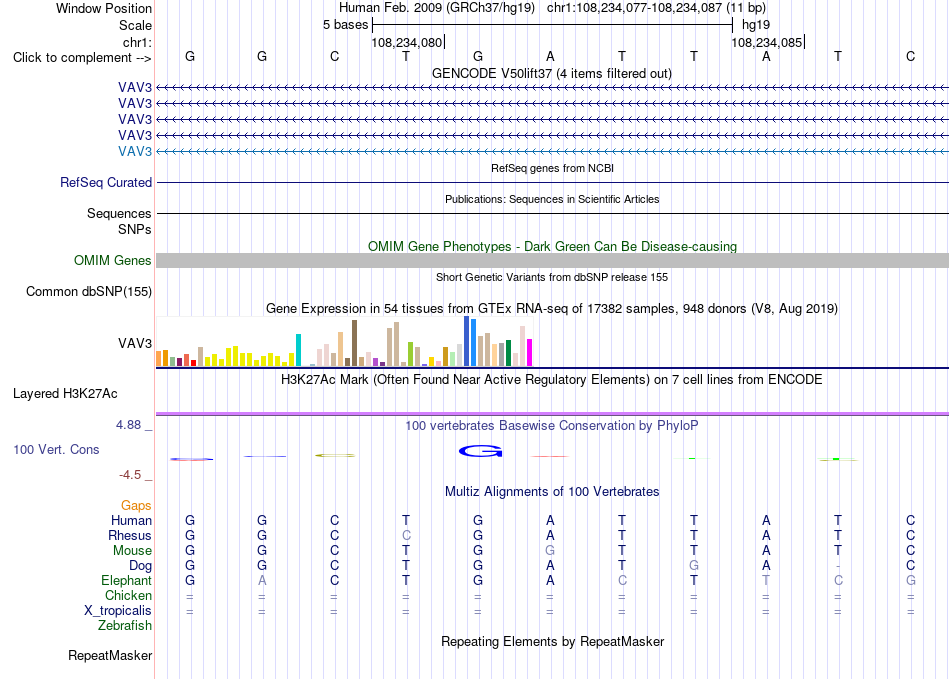Click the 4.88 PhyloP upper scale value
950x679 pixels.
[x=128, y=425]
